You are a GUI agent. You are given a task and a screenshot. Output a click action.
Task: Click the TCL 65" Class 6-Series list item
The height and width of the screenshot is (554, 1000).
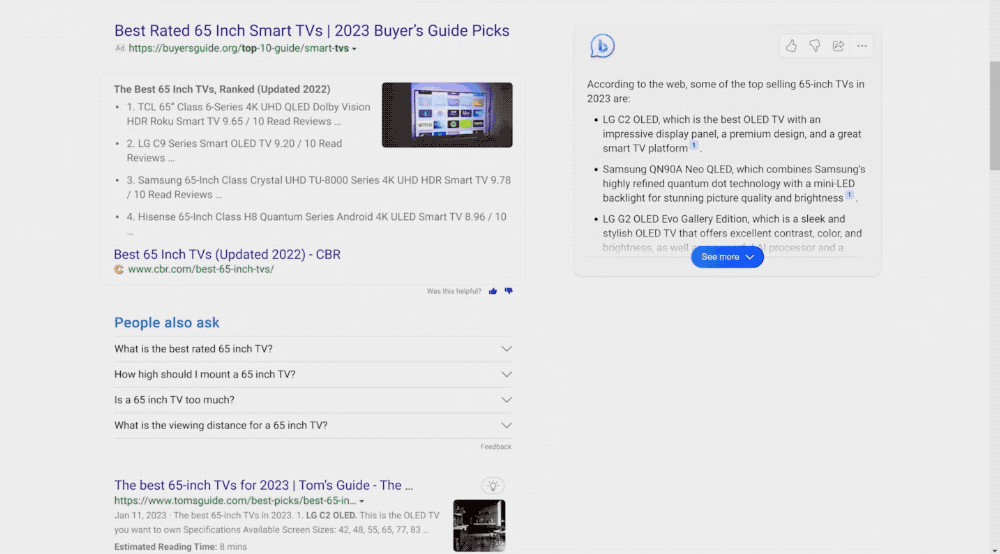pyautogui.click(x=248, y=114)
